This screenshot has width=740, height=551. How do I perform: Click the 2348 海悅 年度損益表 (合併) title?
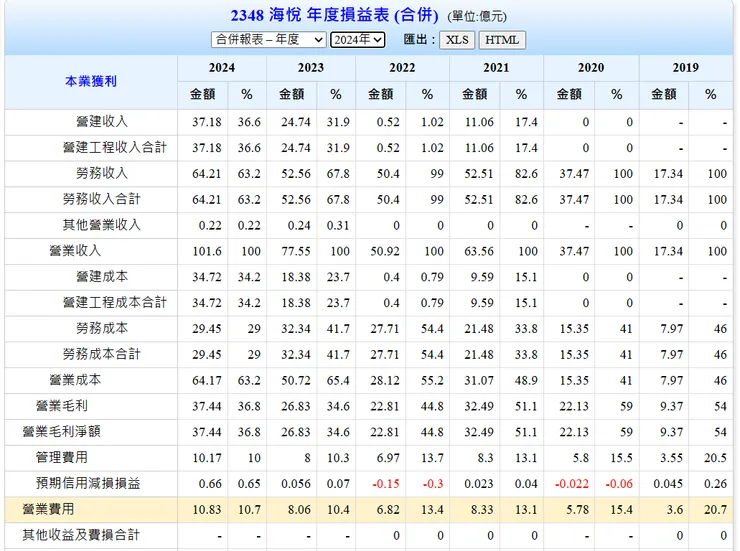point(335,15)
